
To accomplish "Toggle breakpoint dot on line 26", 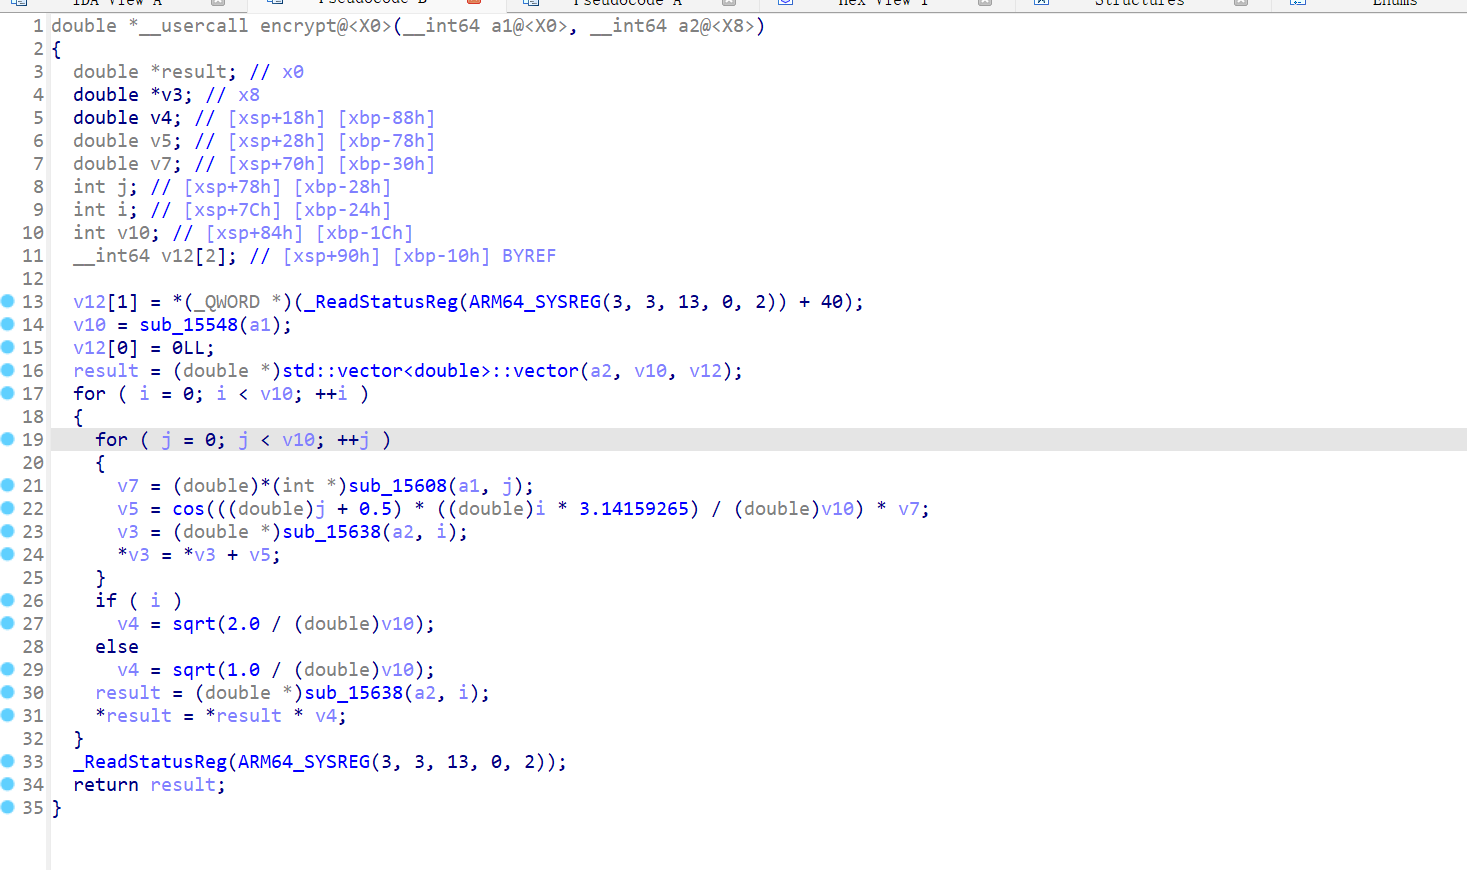I will (8, 600).
